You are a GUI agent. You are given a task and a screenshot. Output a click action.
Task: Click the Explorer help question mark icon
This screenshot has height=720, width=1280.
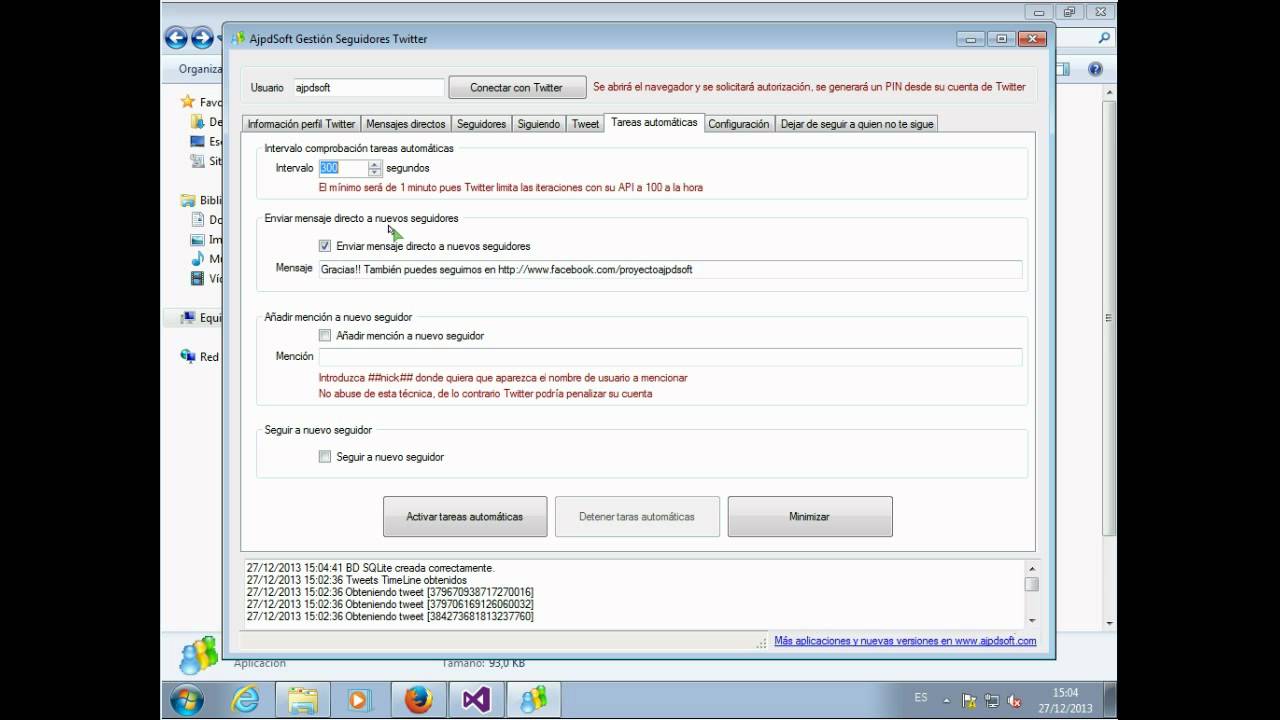coord(1095,69)
